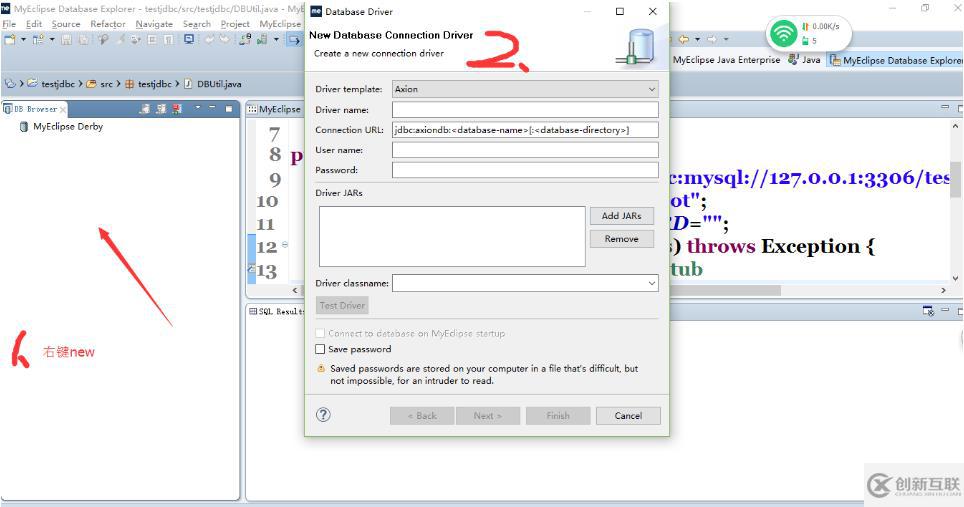
Task: Minimize the SQL Results panel
Action: pyautogui.click(x=945, y=310)
